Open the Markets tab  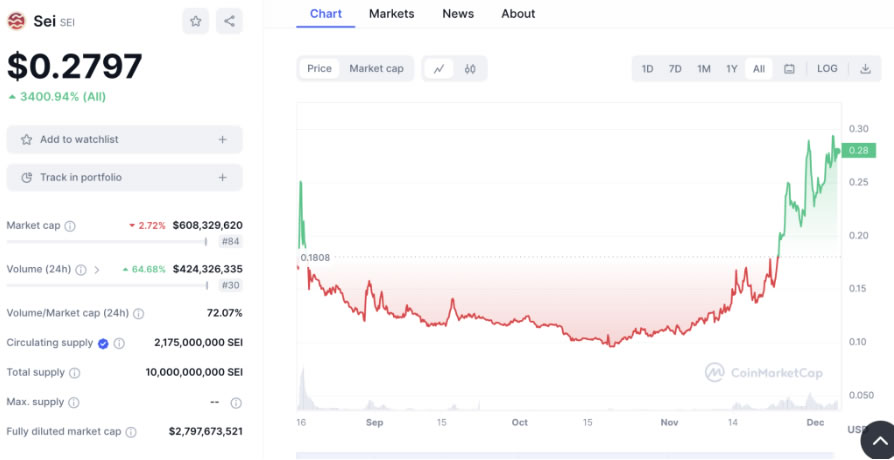tap(392, 14)
